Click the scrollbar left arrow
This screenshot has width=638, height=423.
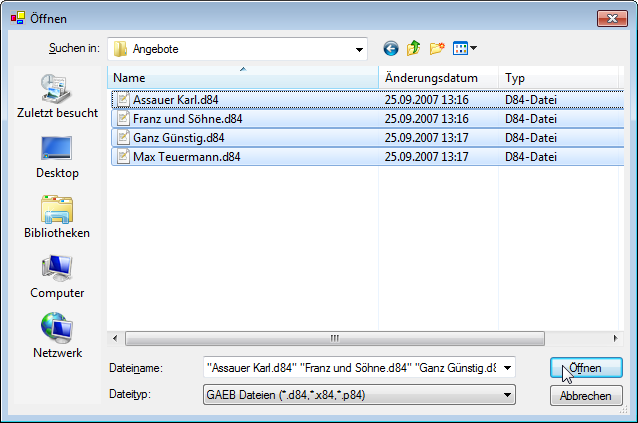coord(116,338)
